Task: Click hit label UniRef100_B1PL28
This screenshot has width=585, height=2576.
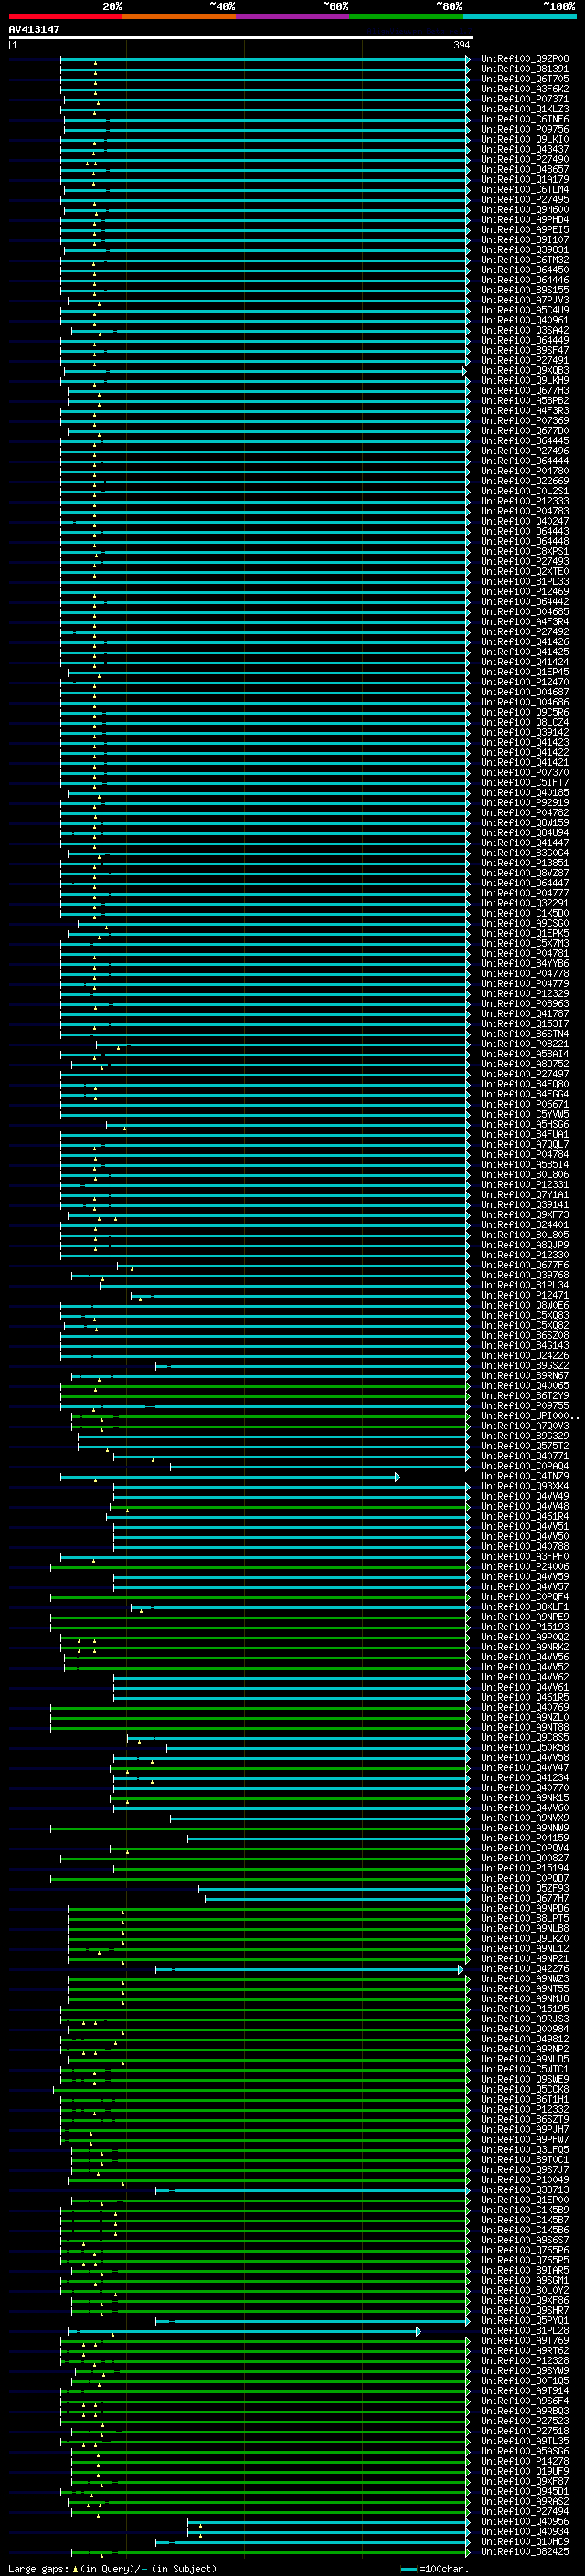Action: point(524,2331)
